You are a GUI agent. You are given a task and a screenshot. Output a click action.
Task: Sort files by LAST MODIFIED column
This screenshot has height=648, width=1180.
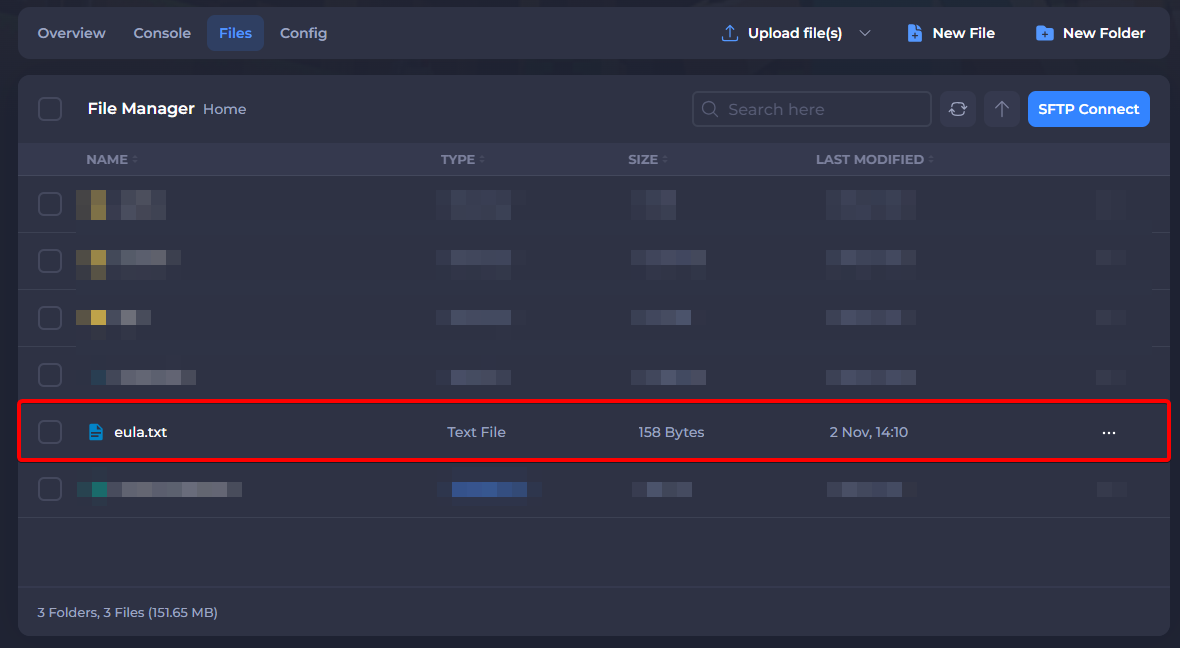pos(870,159)
